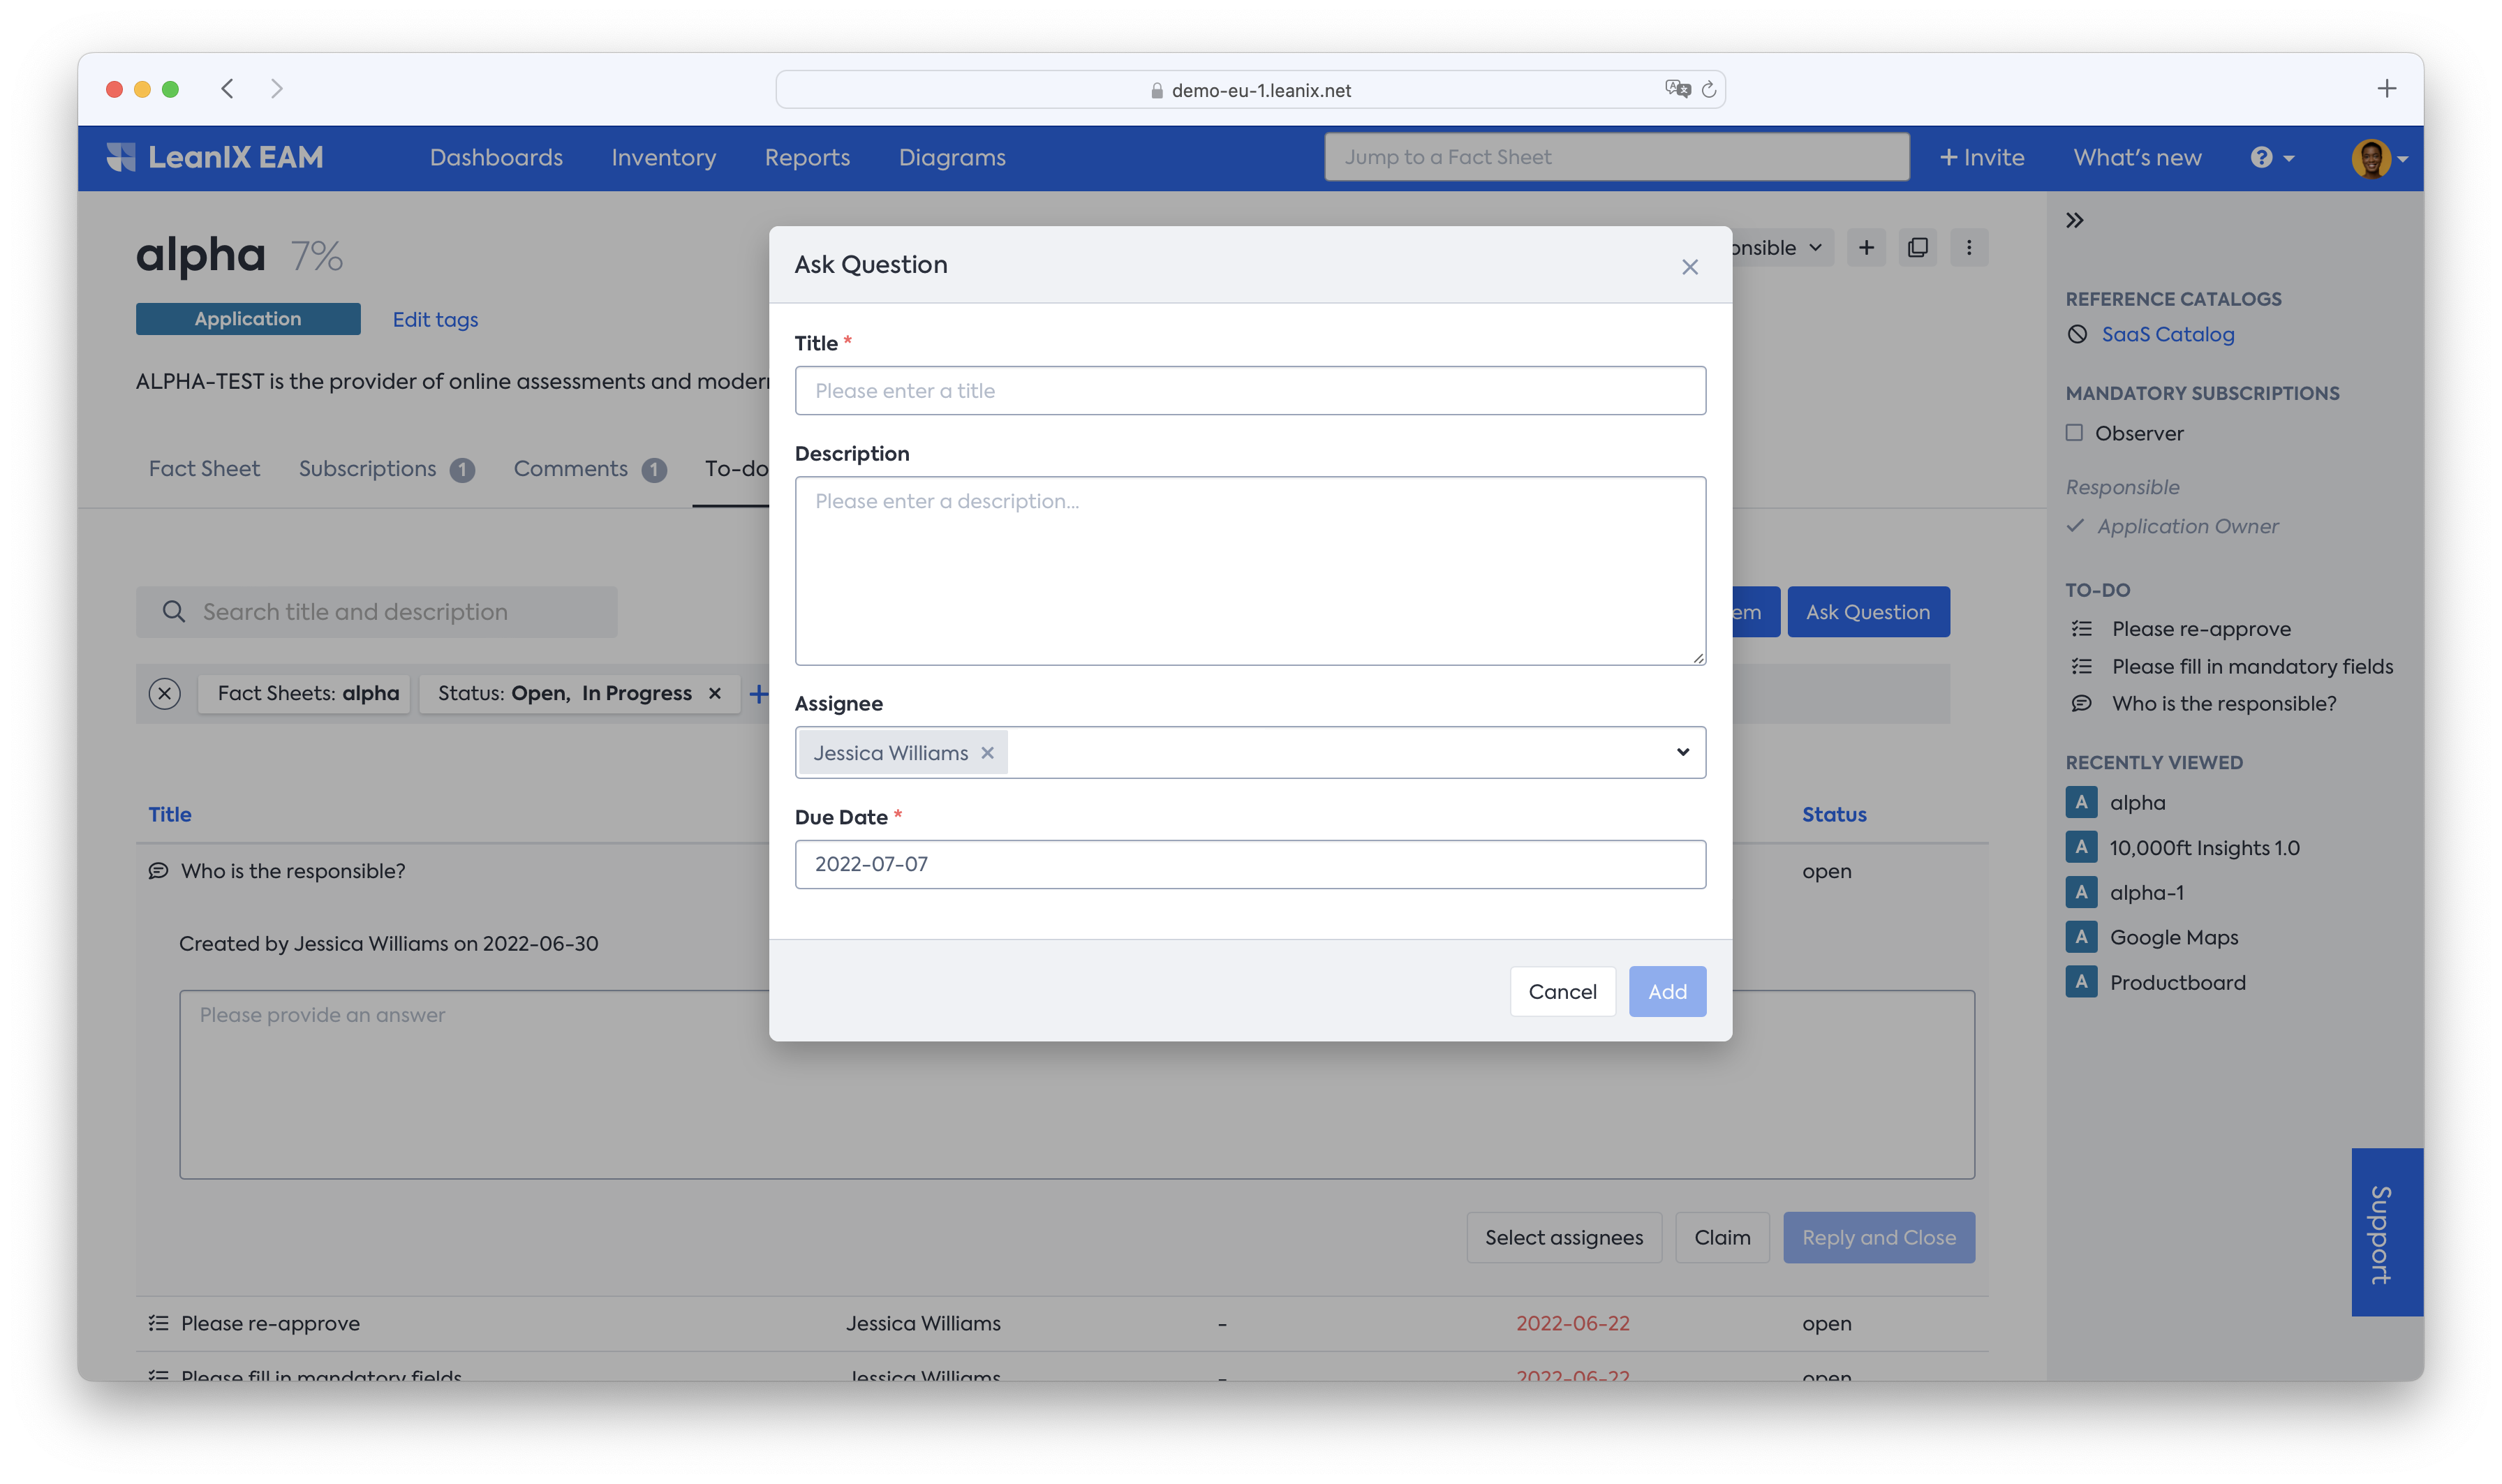
Task: Click the Invite button
Action: click(1981, 158)
